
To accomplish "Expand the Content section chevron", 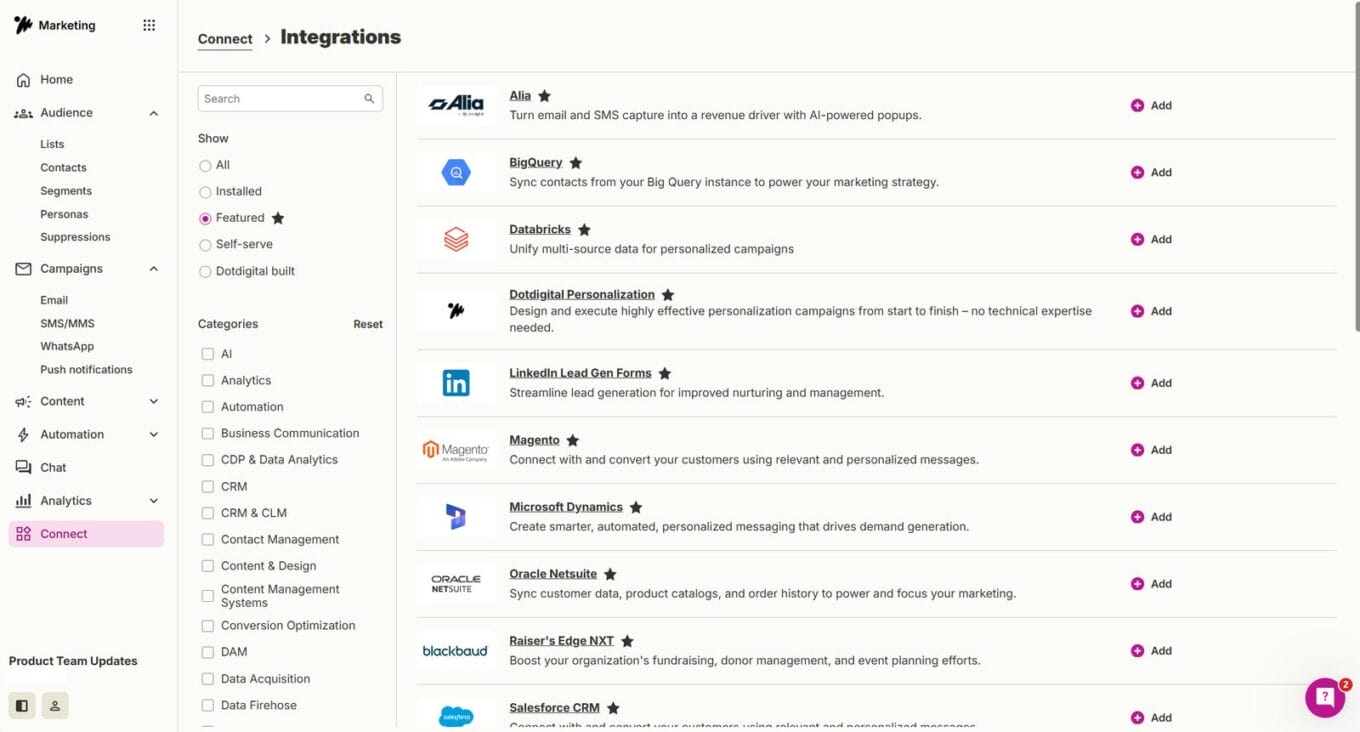I will coord(154,402).
